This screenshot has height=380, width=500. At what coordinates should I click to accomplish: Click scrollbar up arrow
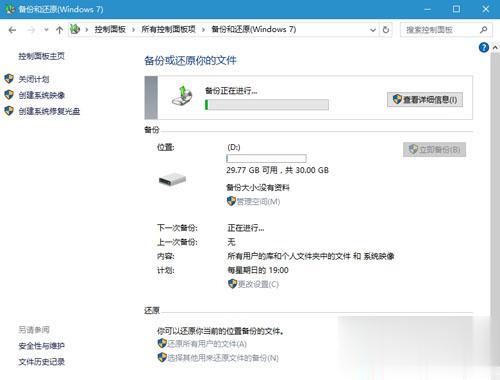pos(495,48)
